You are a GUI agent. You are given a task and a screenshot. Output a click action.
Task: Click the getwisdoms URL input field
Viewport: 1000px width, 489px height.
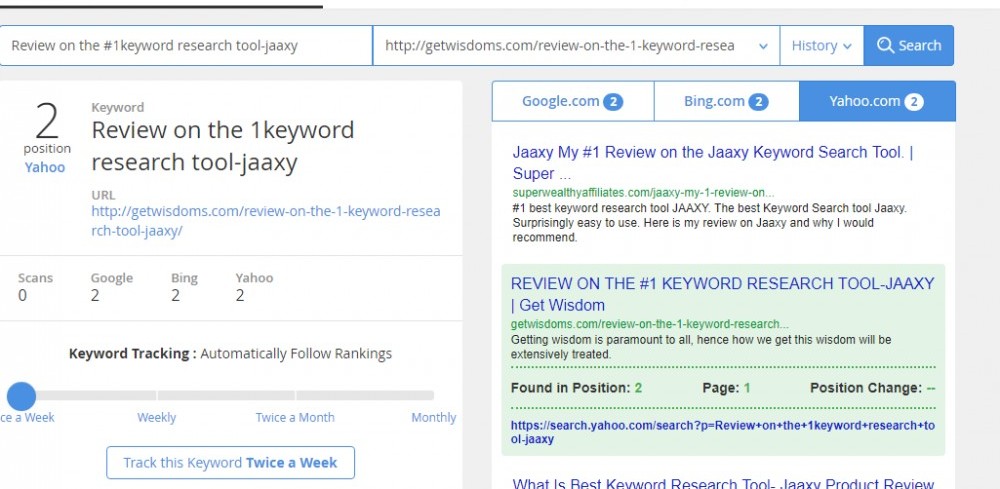tap(576, 45)
